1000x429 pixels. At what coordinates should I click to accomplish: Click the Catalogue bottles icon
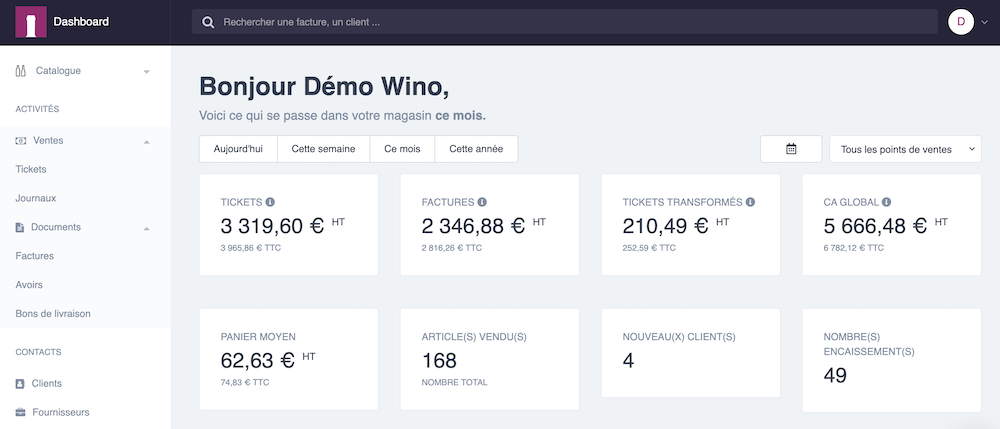click(x=20, y=71)
